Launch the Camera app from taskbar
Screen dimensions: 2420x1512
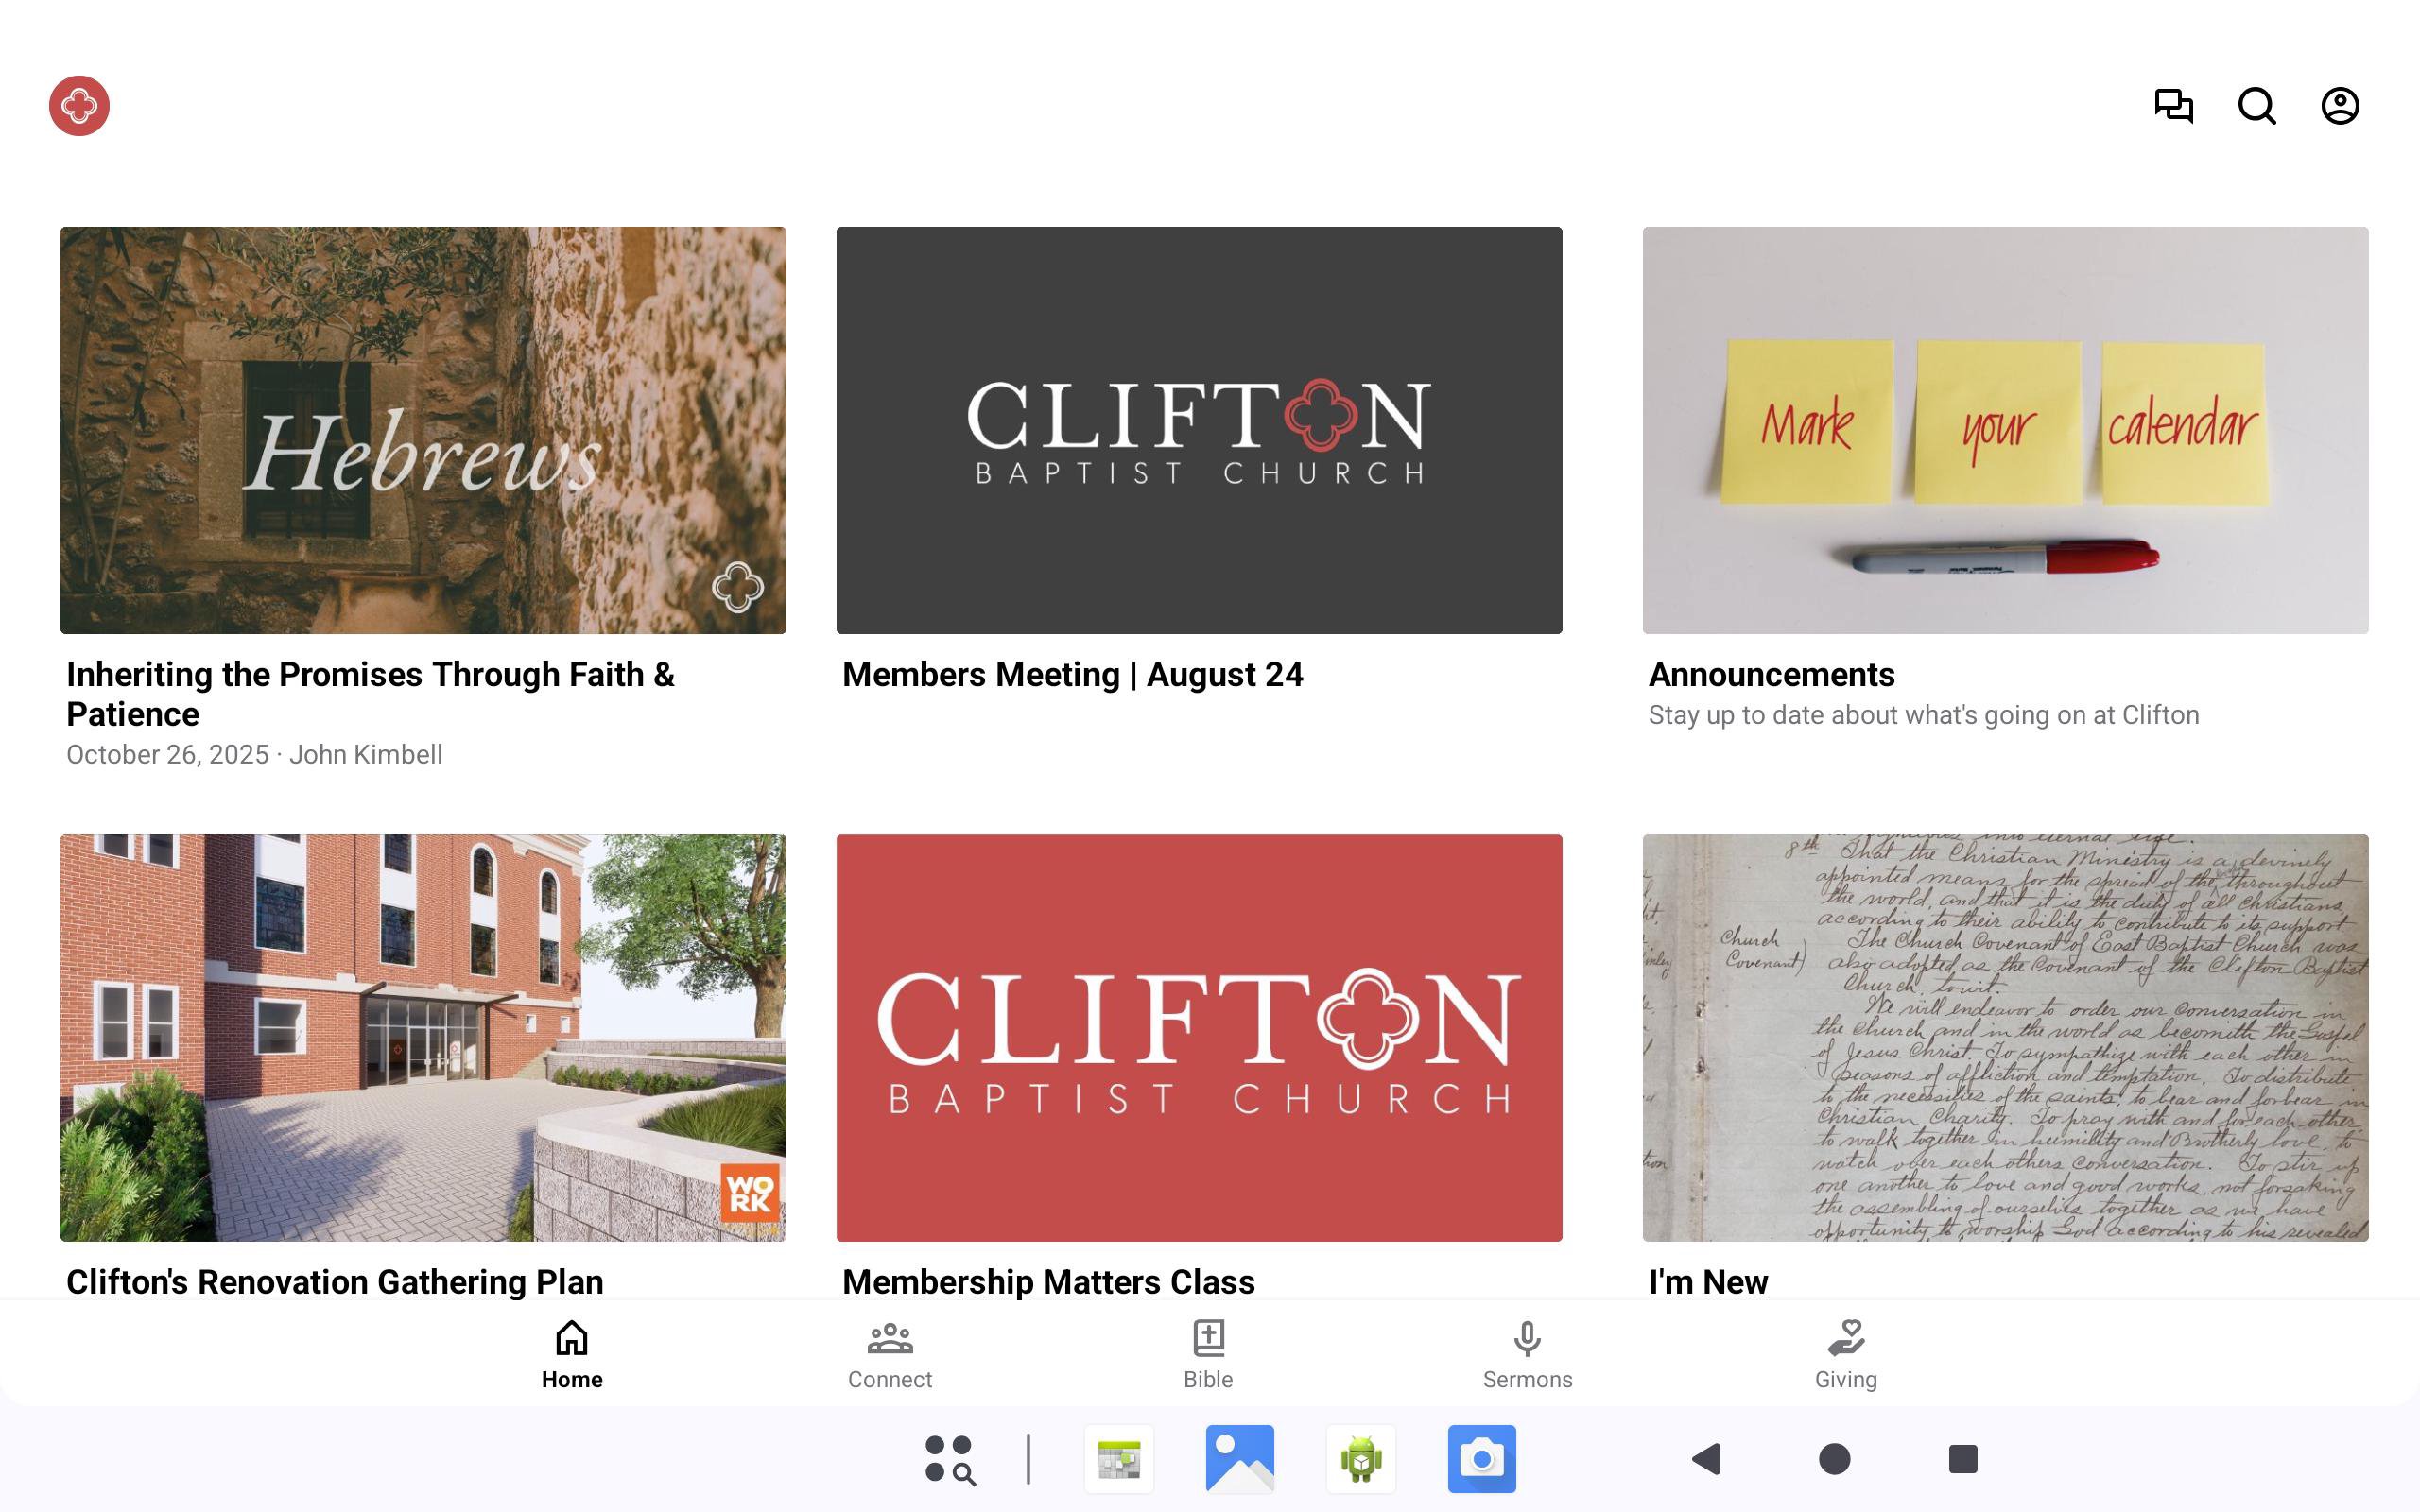(x=1481, y=1459)
